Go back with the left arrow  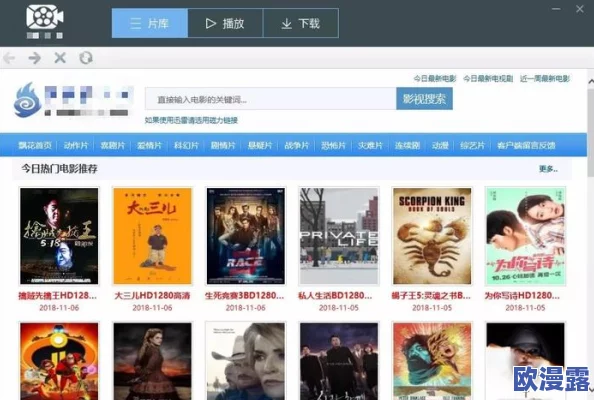click(x=9, y=58)
